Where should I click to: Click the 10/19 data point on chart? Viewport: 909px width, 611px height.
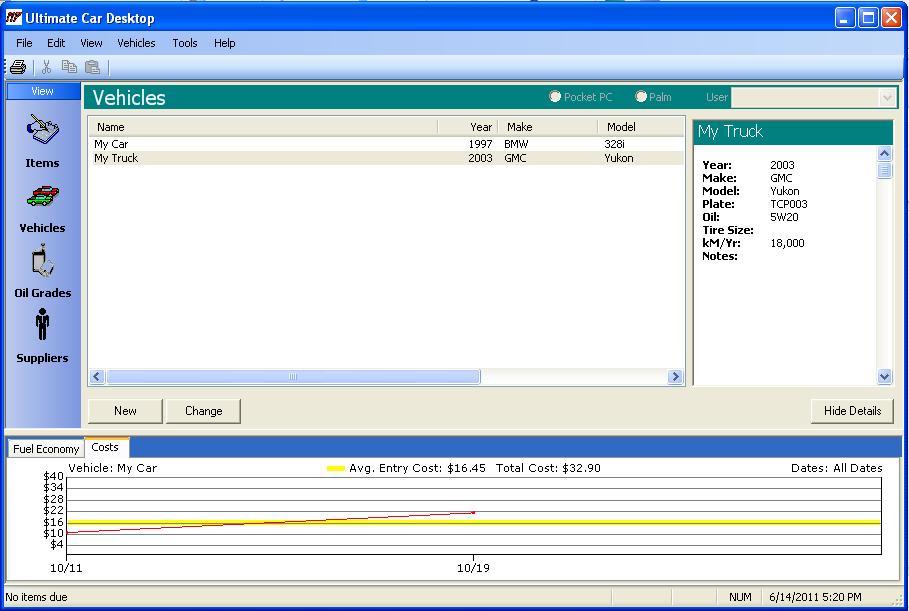473,512
